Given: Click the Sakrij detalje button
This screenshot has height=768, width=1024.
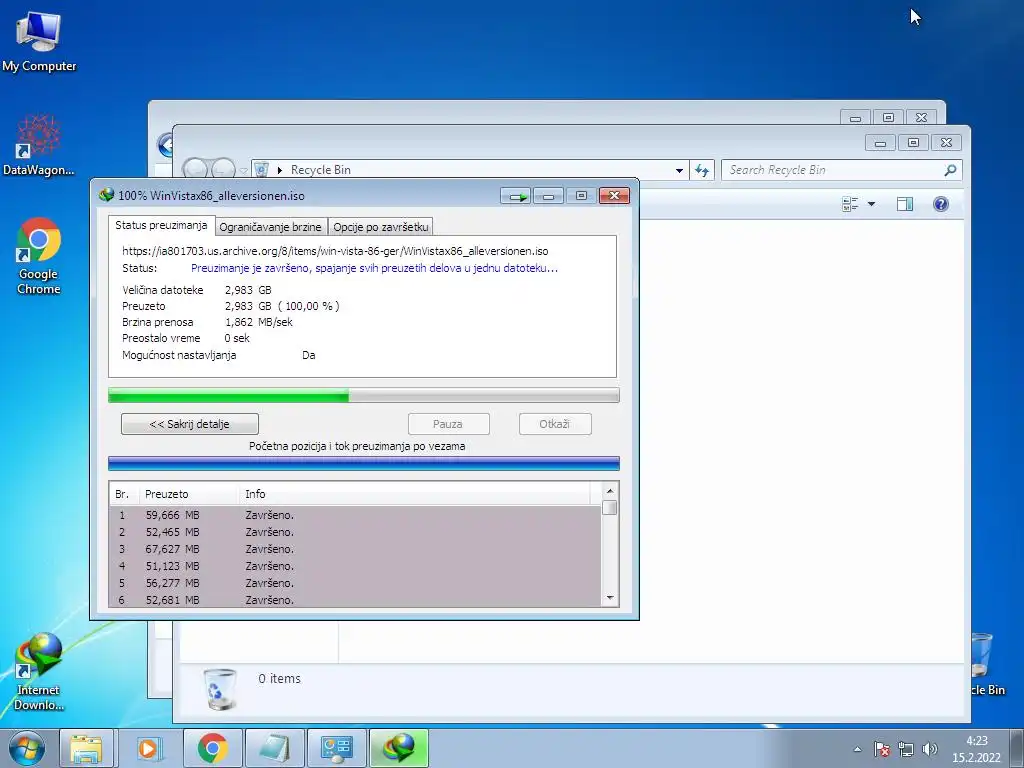Looking at the screenshot, I should (x=189, y=424).
